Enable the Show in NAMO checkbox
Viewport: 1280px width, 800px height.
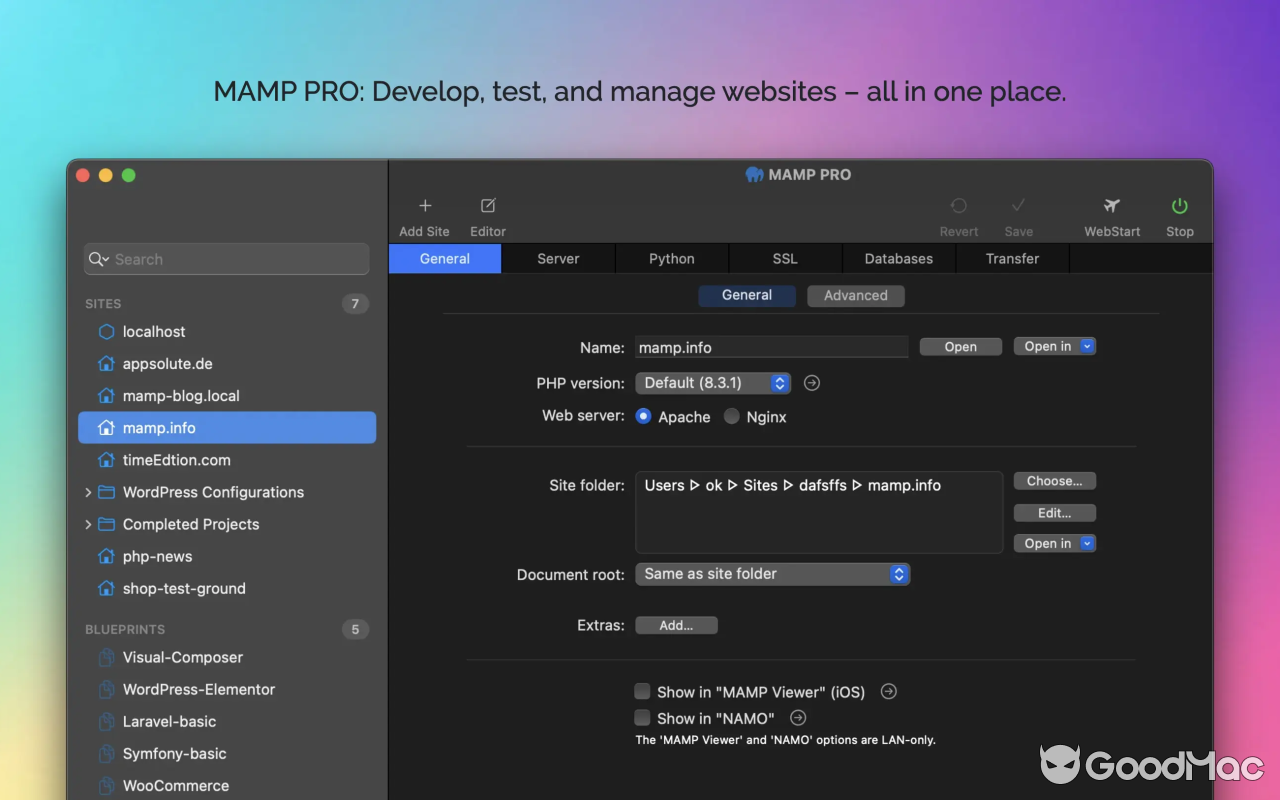coord(642,717)
